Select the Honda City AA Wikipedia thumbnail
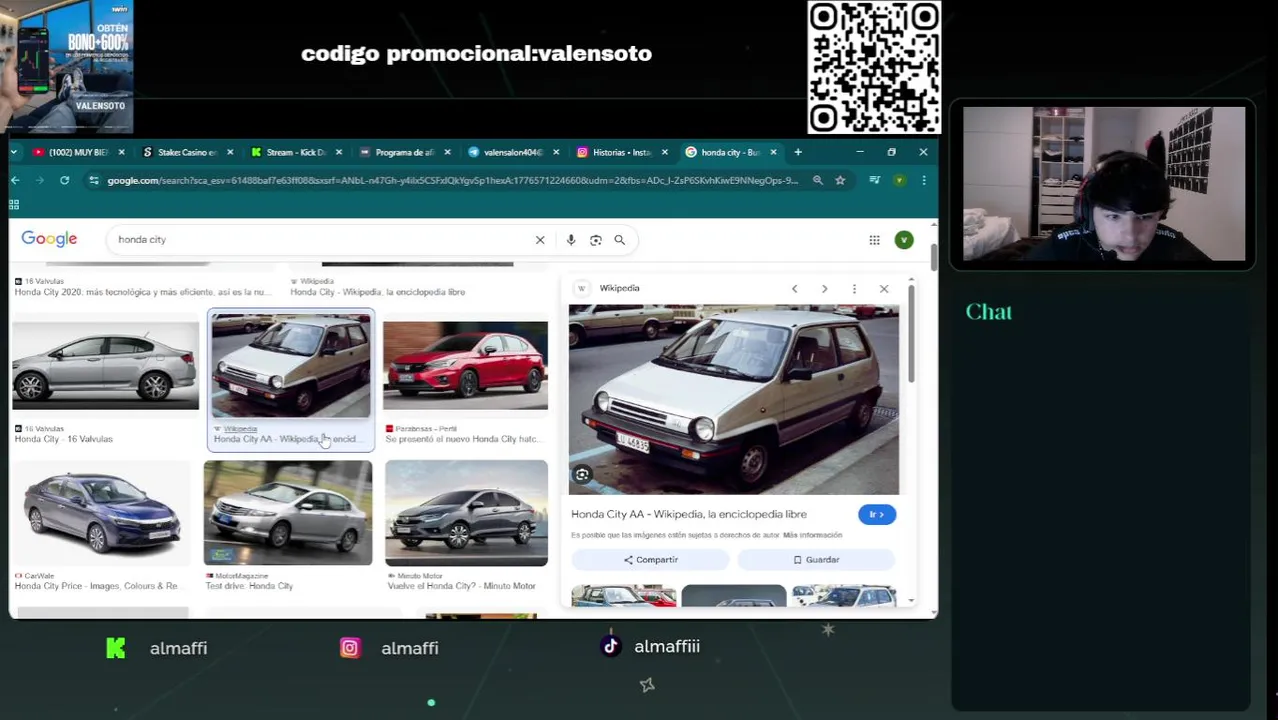This screenshot has width=1278, height=720. (291, 365)
